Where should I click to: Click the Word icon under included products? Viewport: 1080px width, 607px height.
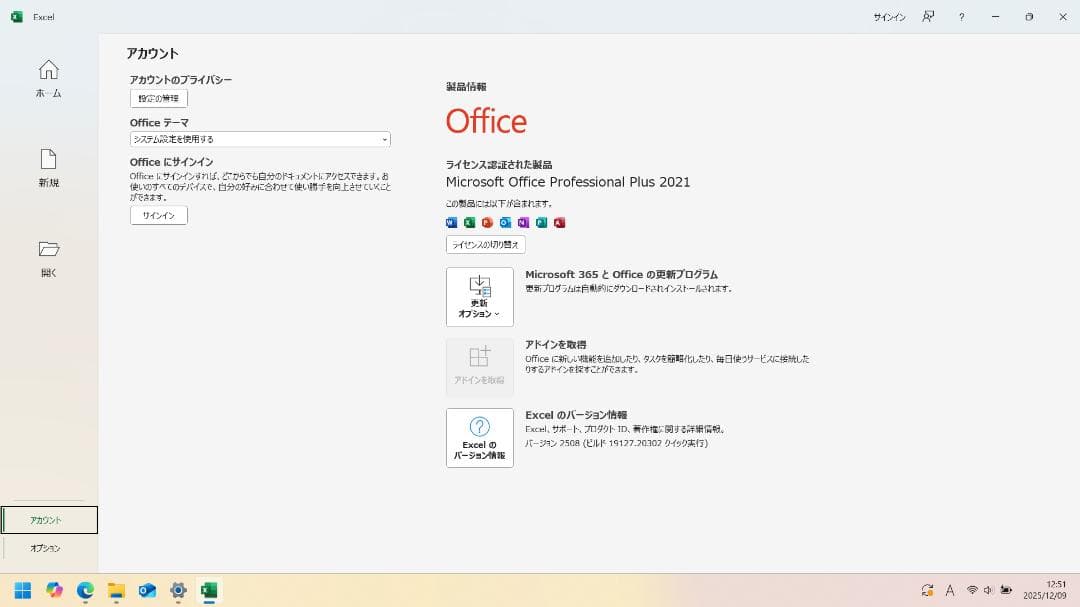[x=452, y=222]
